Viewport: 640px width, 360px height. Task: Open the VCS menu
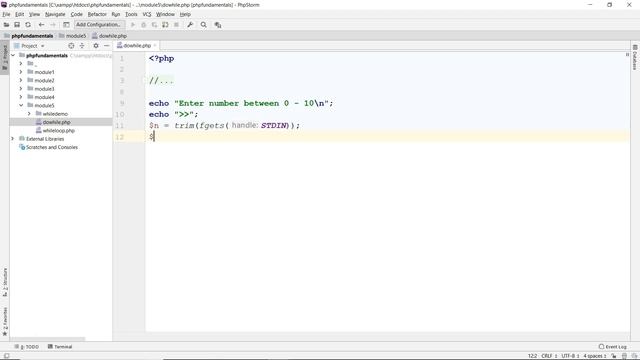click(x=147, y=14)
